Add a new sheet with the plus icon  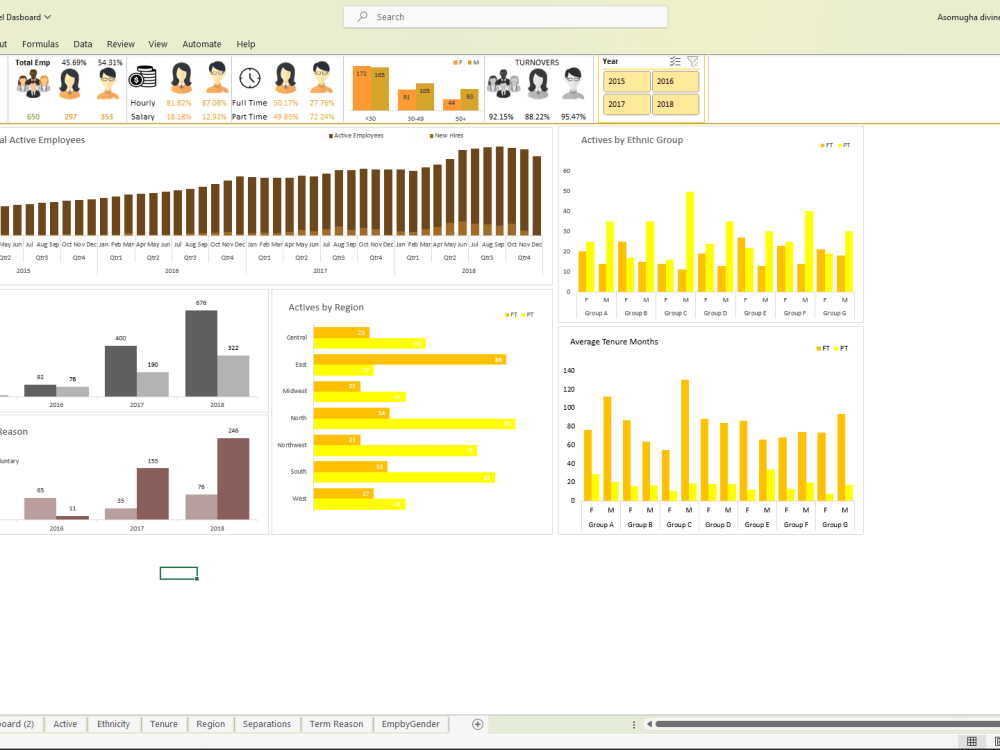pyautogui.click(x=478, y=724)
